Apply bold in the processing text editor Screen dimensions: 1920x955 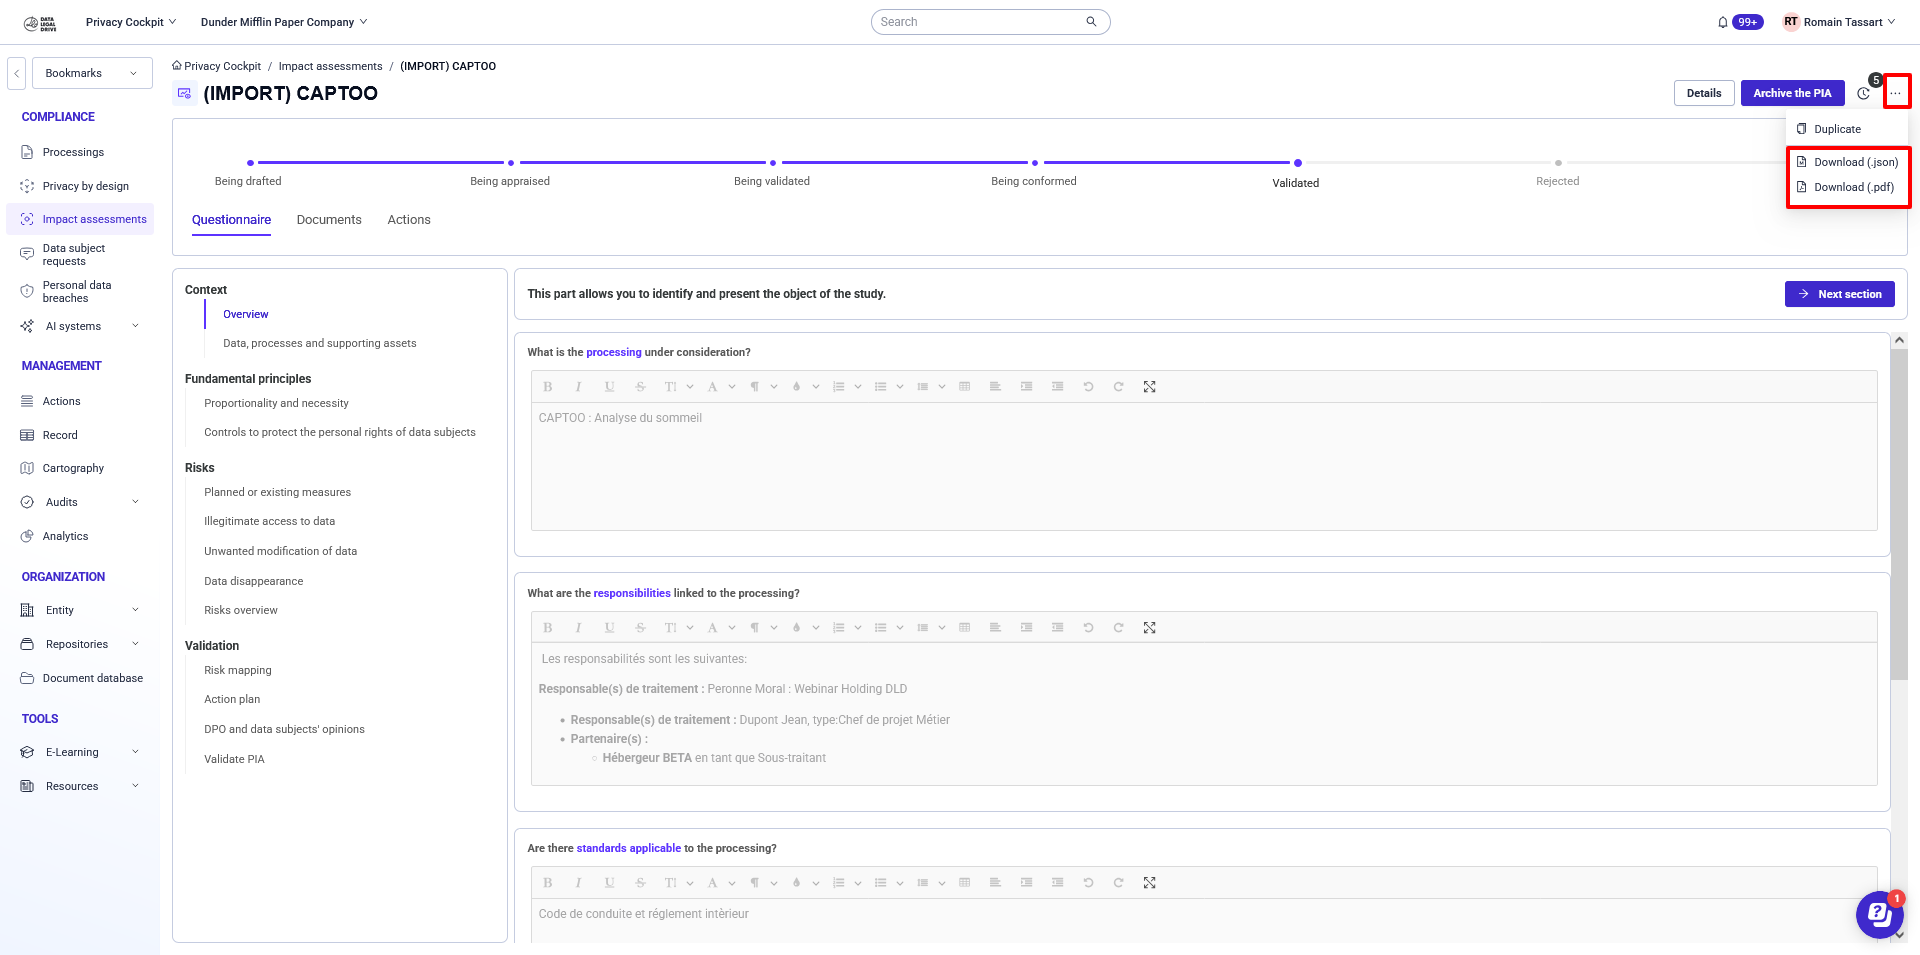coord(547,386)
